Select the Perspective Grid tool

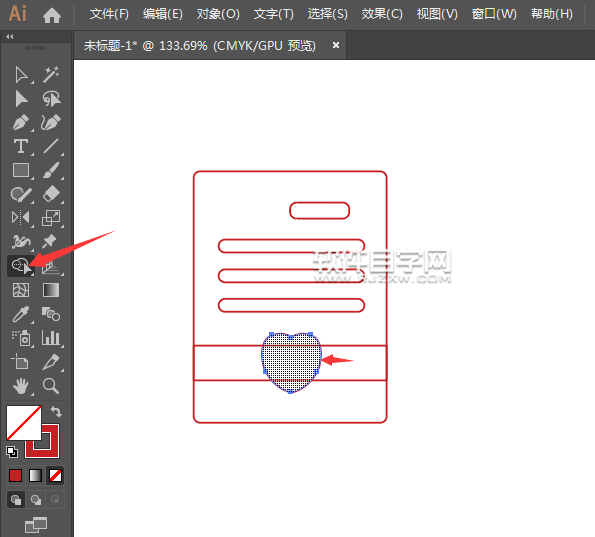pos(51,268)
